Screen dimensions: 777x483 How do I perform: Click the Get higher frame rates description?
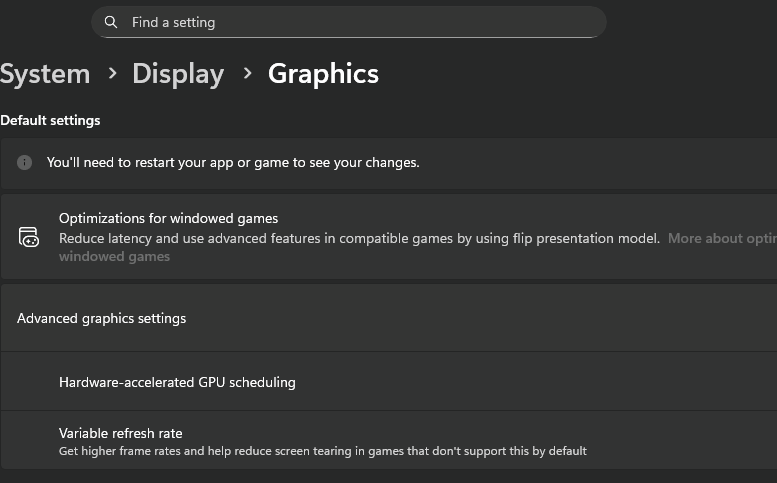[x=322, y=451]
